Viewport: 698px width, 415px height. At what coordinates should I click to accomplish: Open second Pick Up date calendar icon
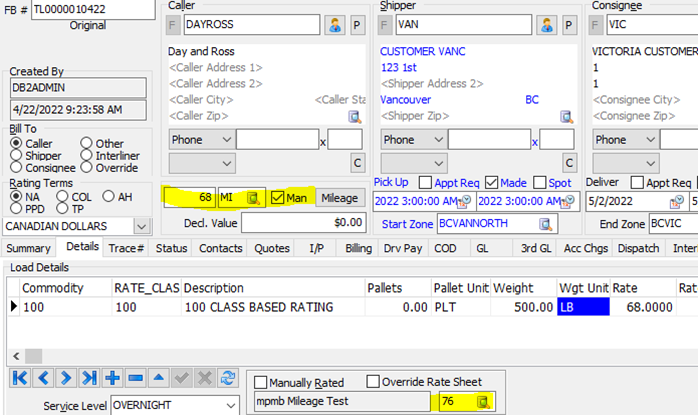click(x=568, y=202)
